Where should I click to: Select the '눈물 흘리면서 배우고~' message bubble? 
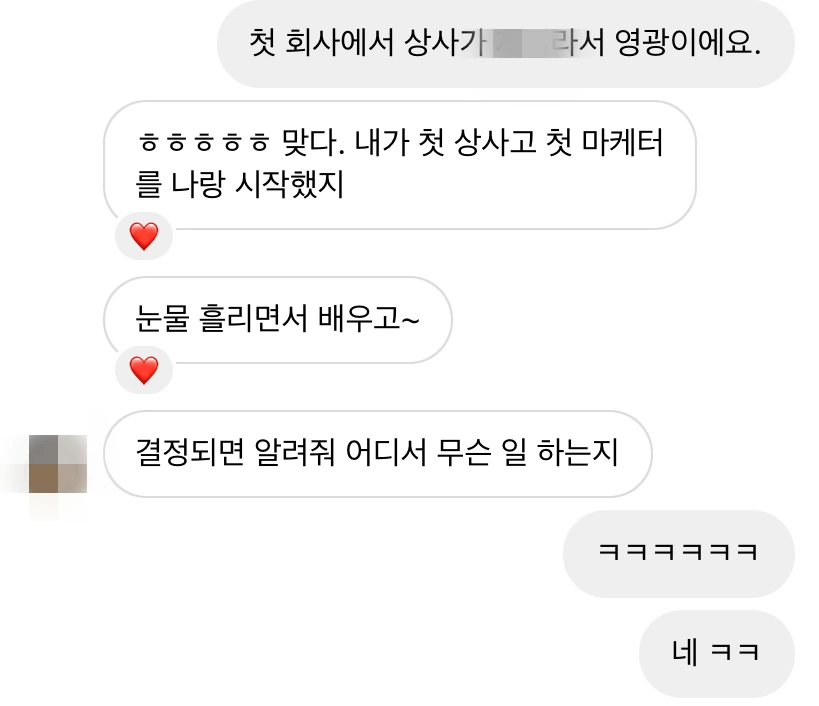click(x=278, y=320)
